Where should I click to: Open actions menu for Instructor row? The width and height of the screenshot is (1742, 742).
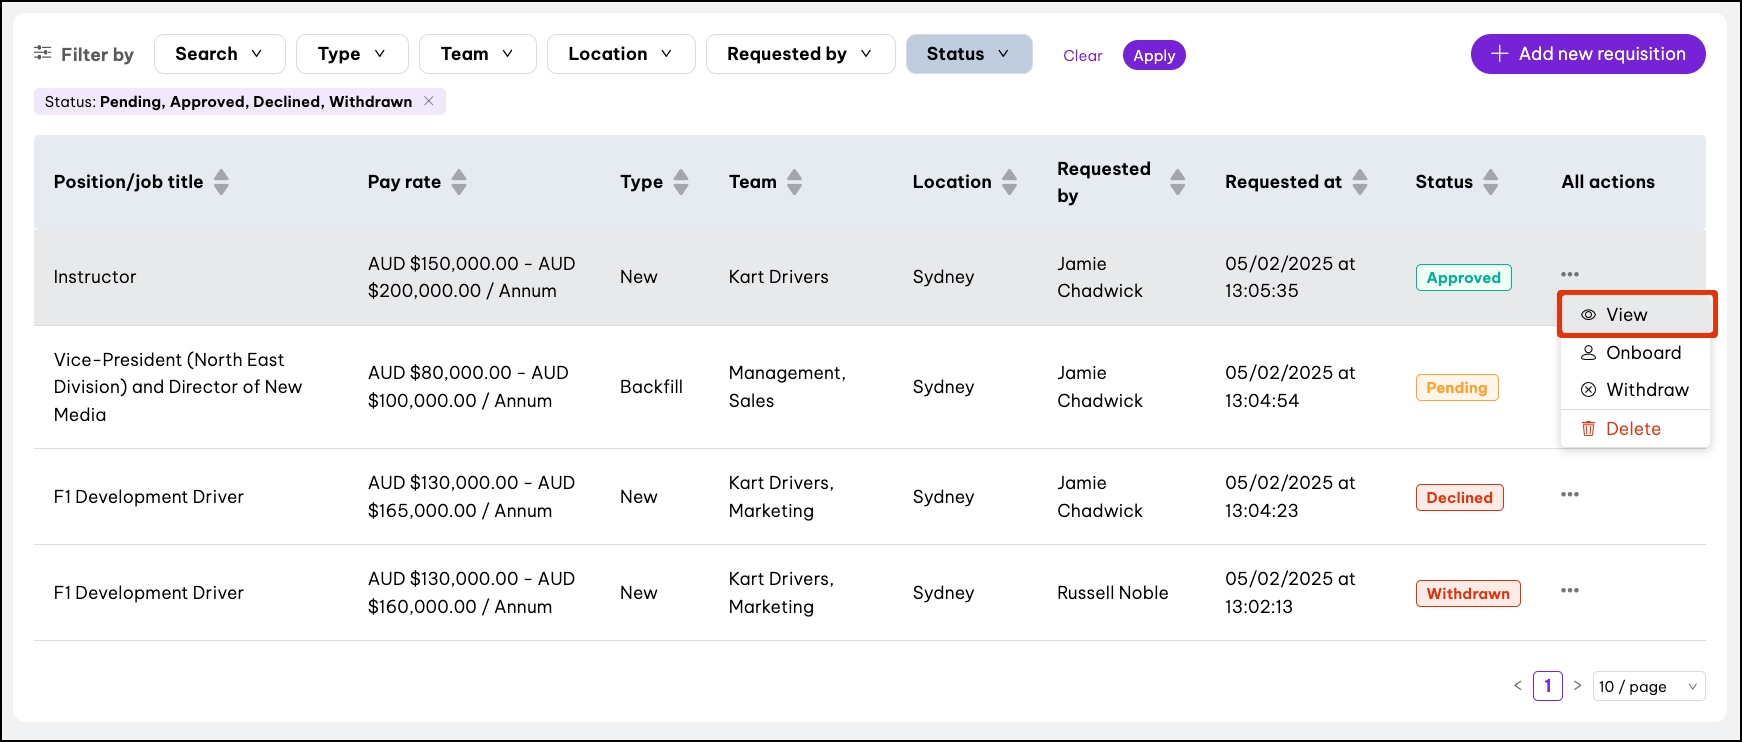tap(1569, 274)
